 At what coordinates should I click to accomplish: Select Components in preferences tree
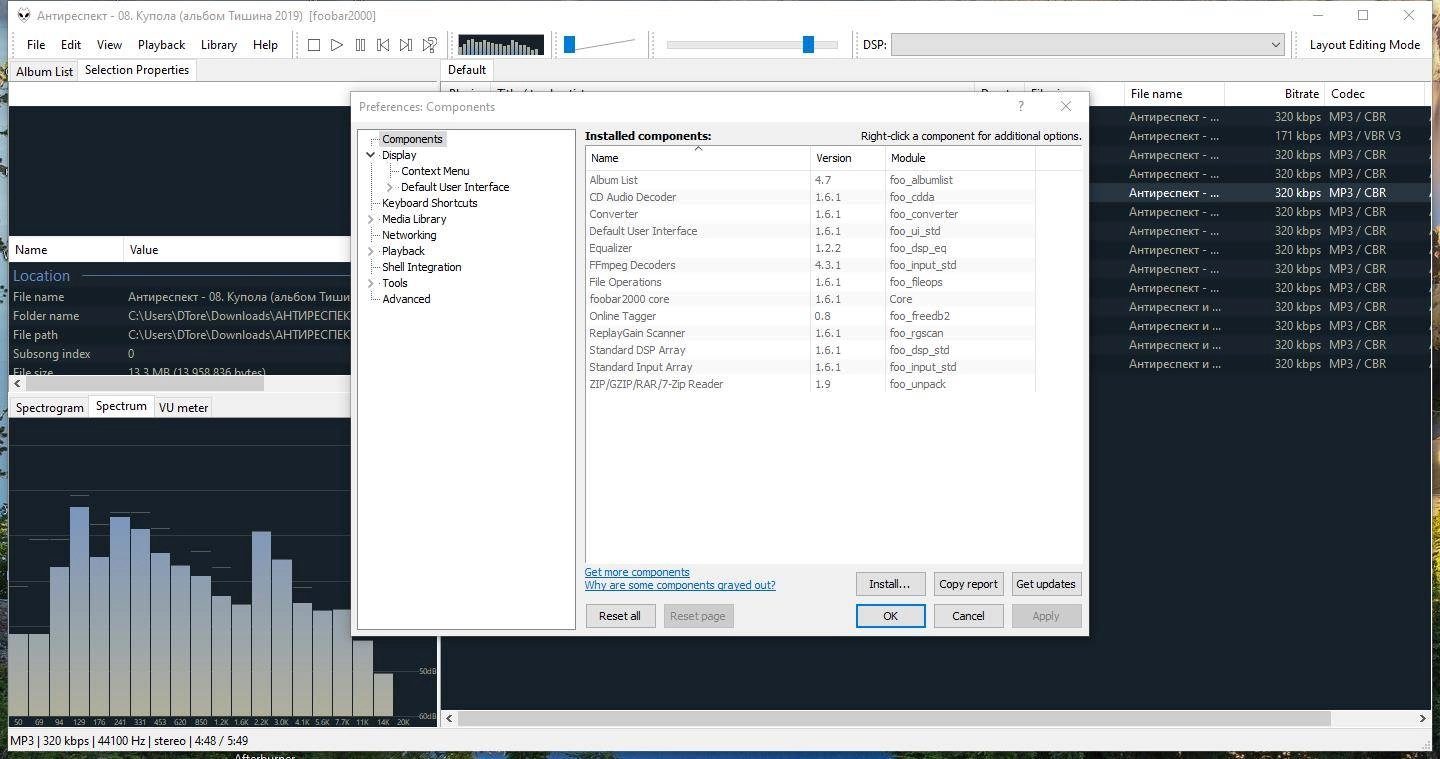coord(412,139)
